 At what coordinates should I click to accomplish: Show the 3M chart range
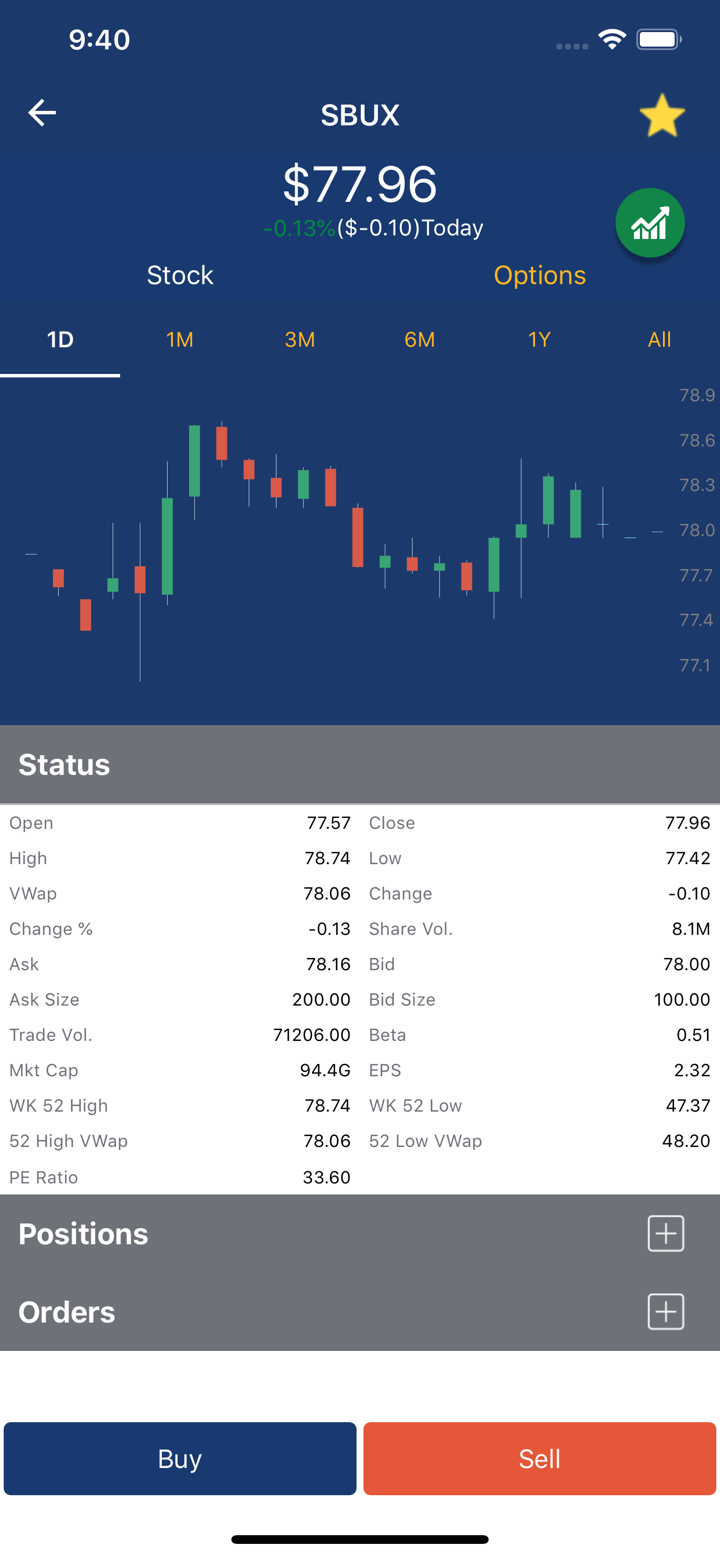(300, 340)
